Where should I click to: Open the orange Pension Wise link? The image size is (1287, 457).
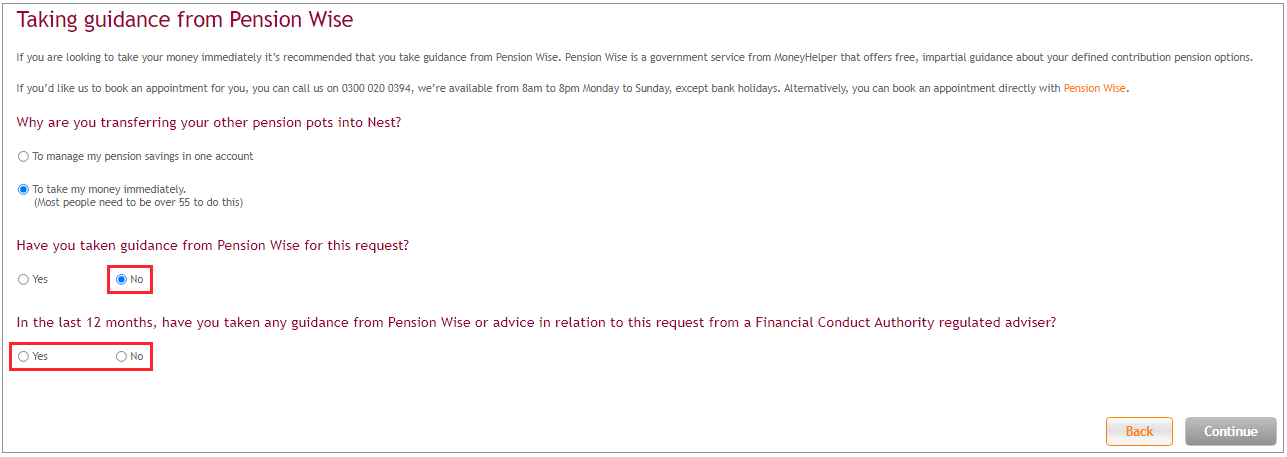click(1094, 88)
